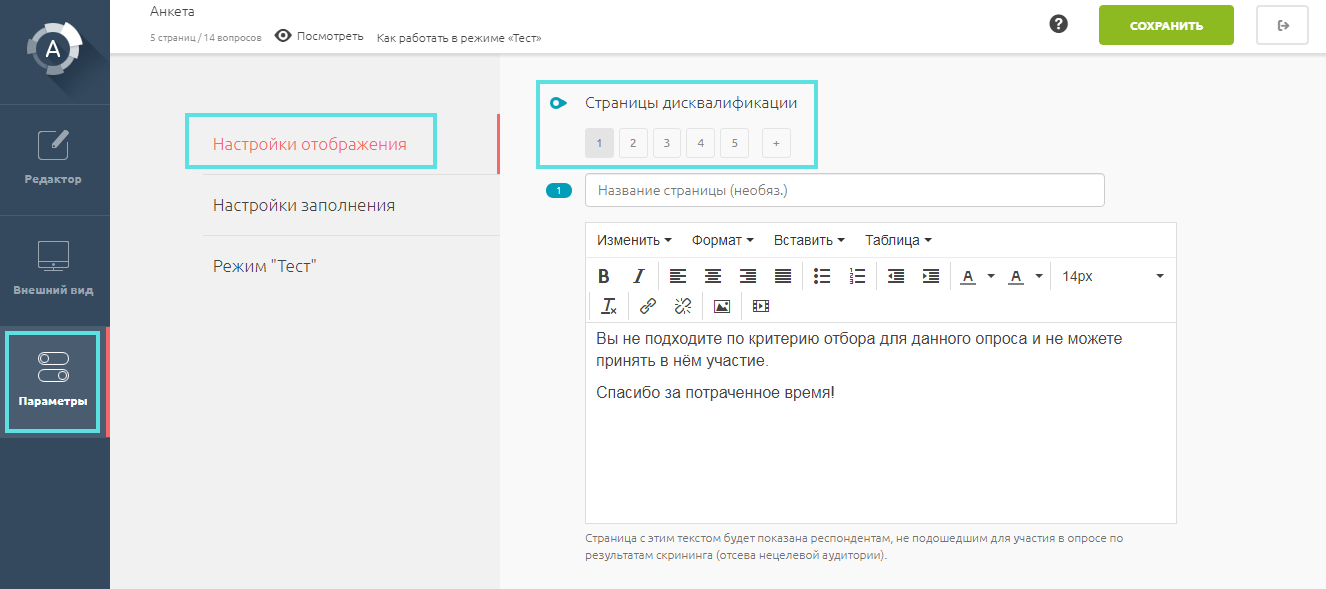Expand the Формат menu dropdown

(x=722, y=240)
